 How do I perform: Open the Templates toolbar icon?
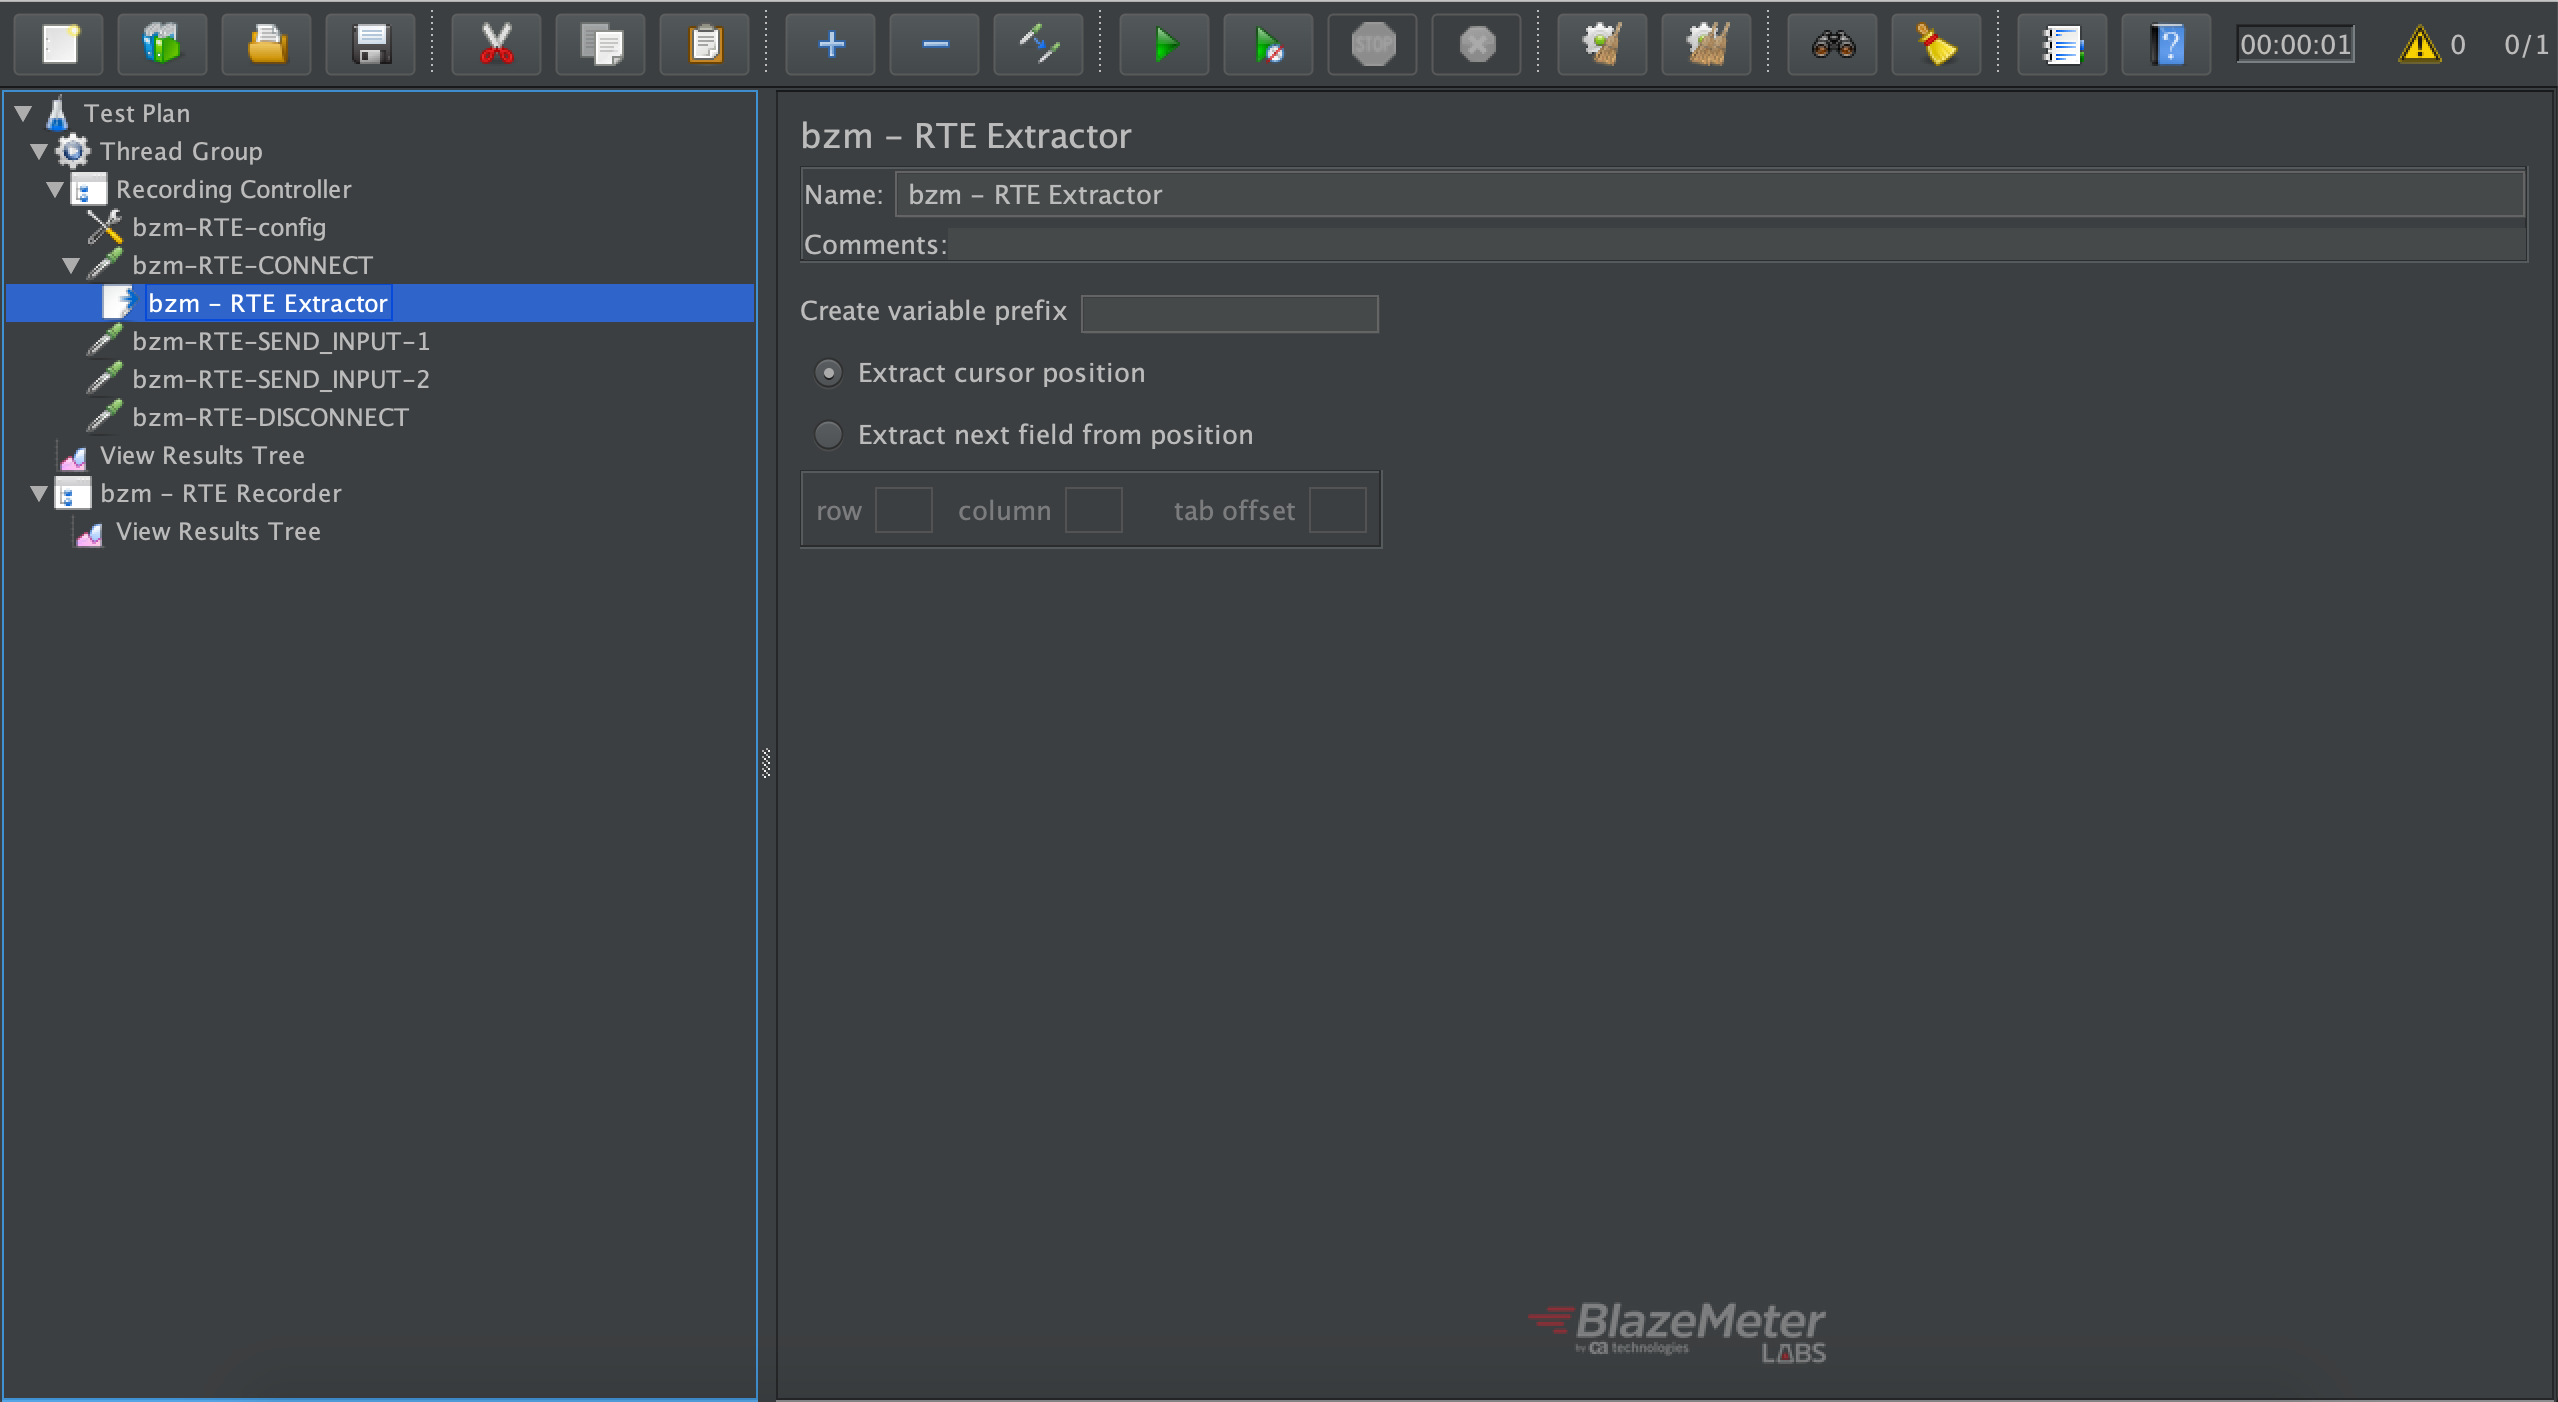[x=162, y=44]
